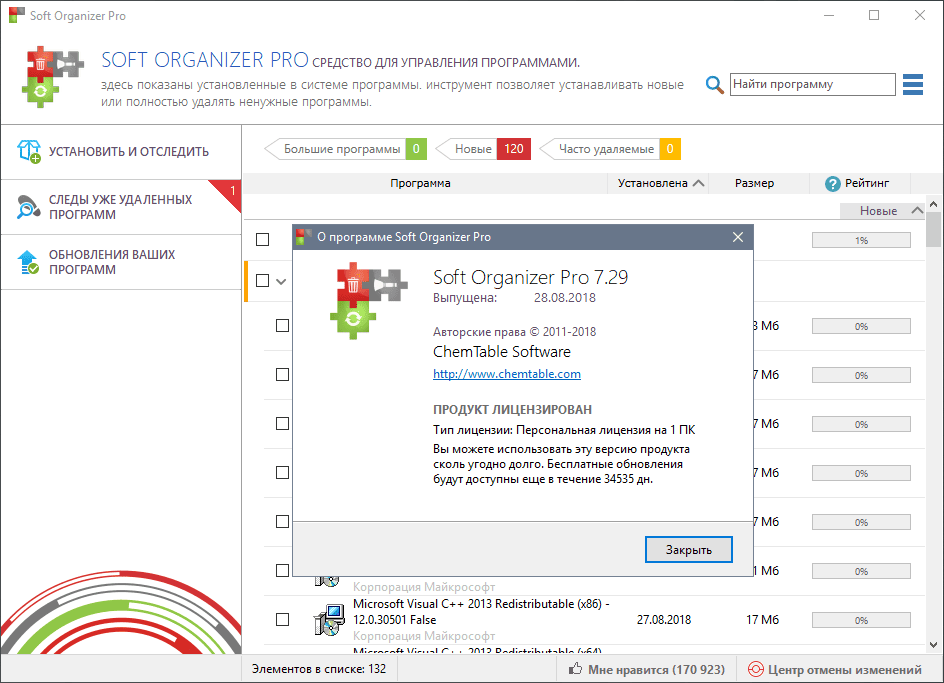The width and height of the screenshot is (944, 683).
Task: Collapse the Новые group header
Action: tap(917, 211)
